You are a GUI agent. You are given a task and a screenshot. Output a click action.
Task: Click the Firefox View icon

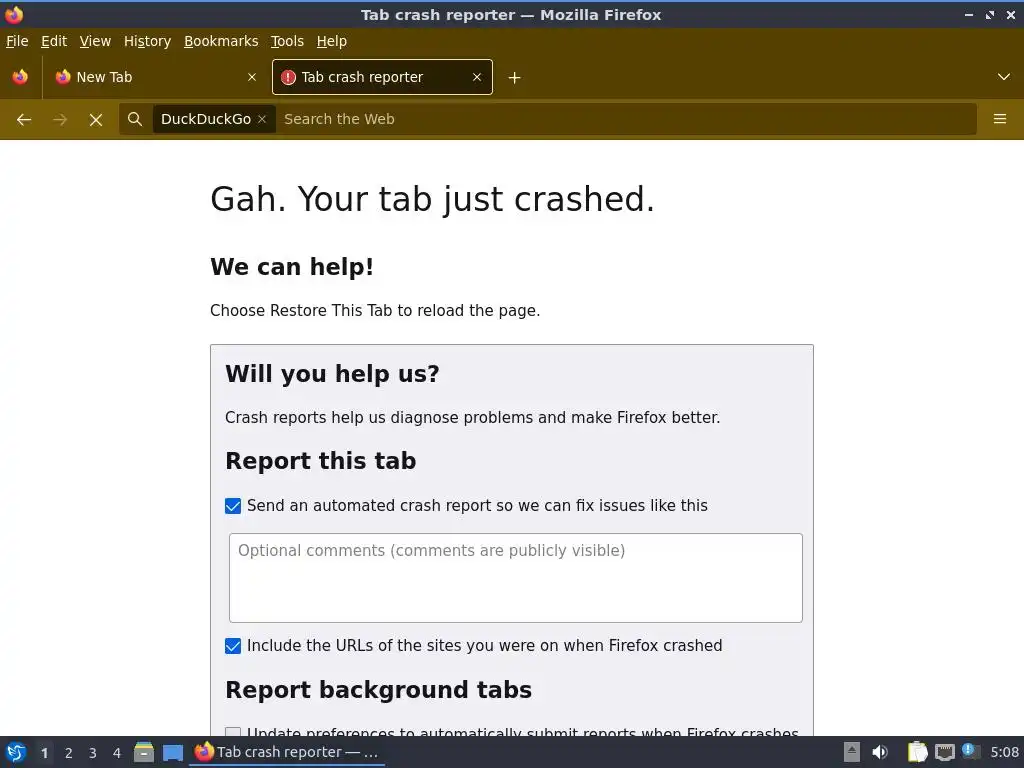pos(20,77)
